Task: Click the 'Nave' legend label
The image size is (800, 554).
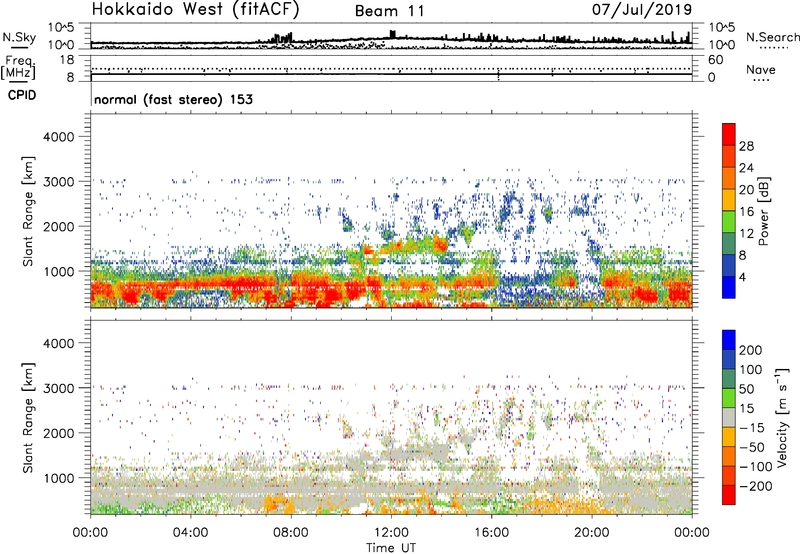Action: tap(760, 70)
